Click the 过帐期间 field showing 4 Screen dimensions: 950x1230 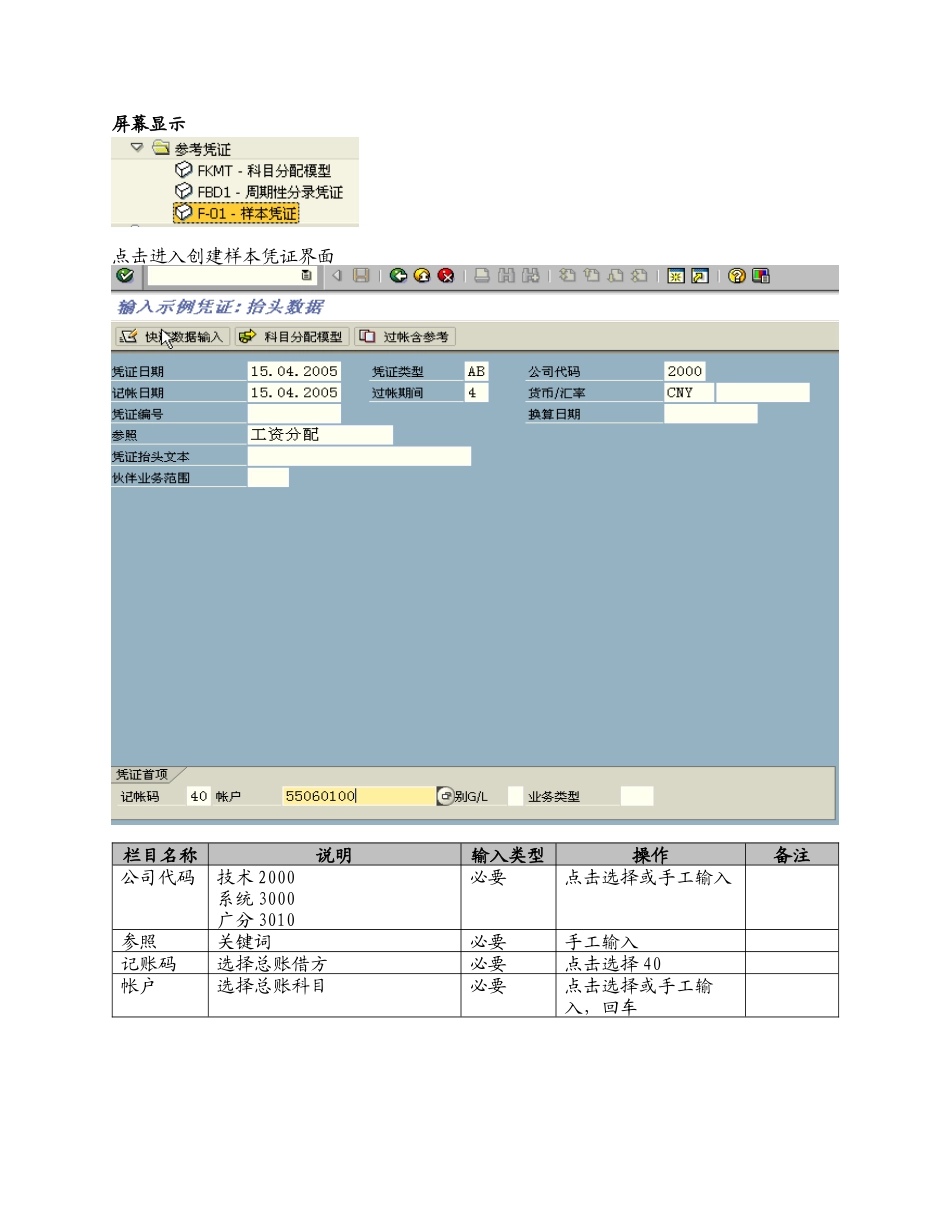tap(477, 393)
